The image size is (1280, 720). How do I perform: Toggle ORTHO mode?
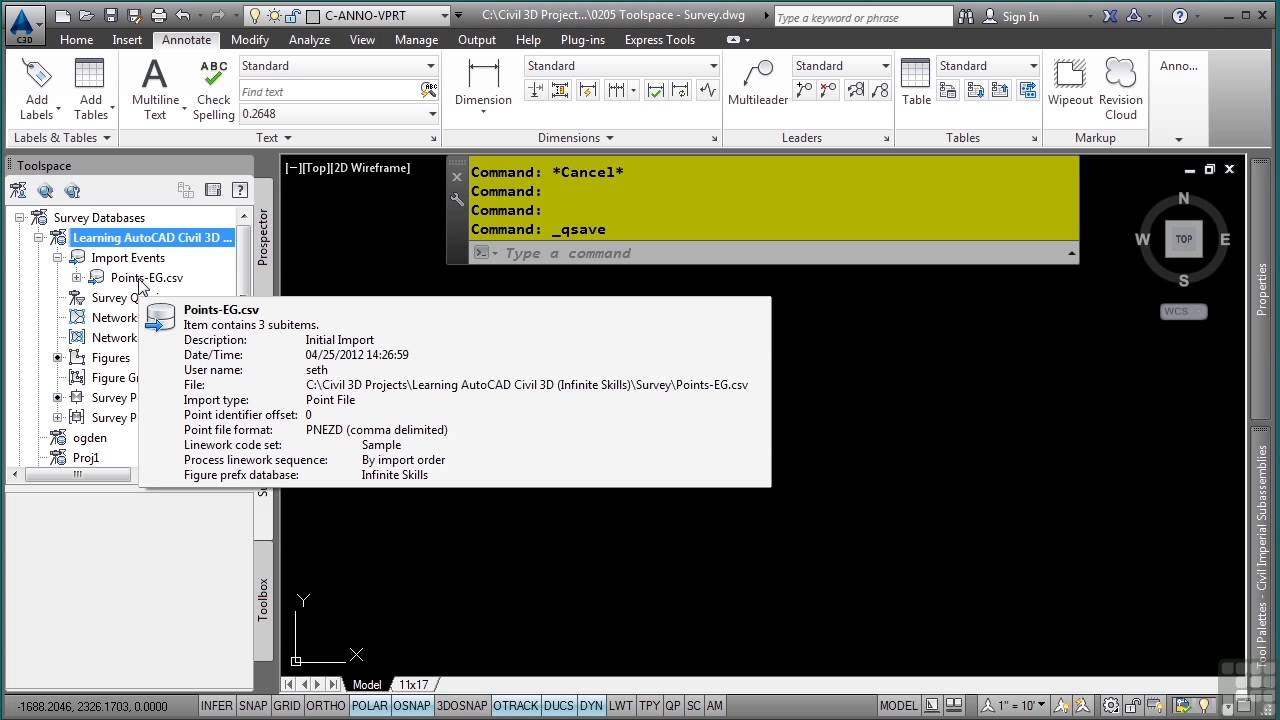(x=326, y=706)
